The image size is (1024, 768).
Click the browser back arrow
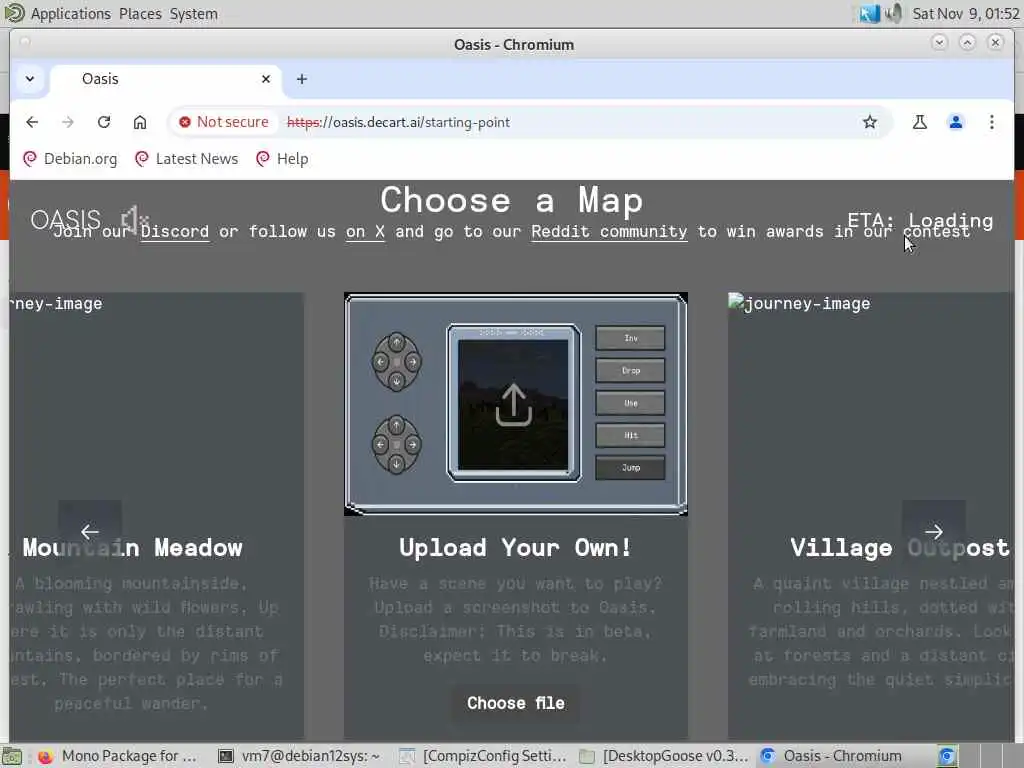click(32, 122)
